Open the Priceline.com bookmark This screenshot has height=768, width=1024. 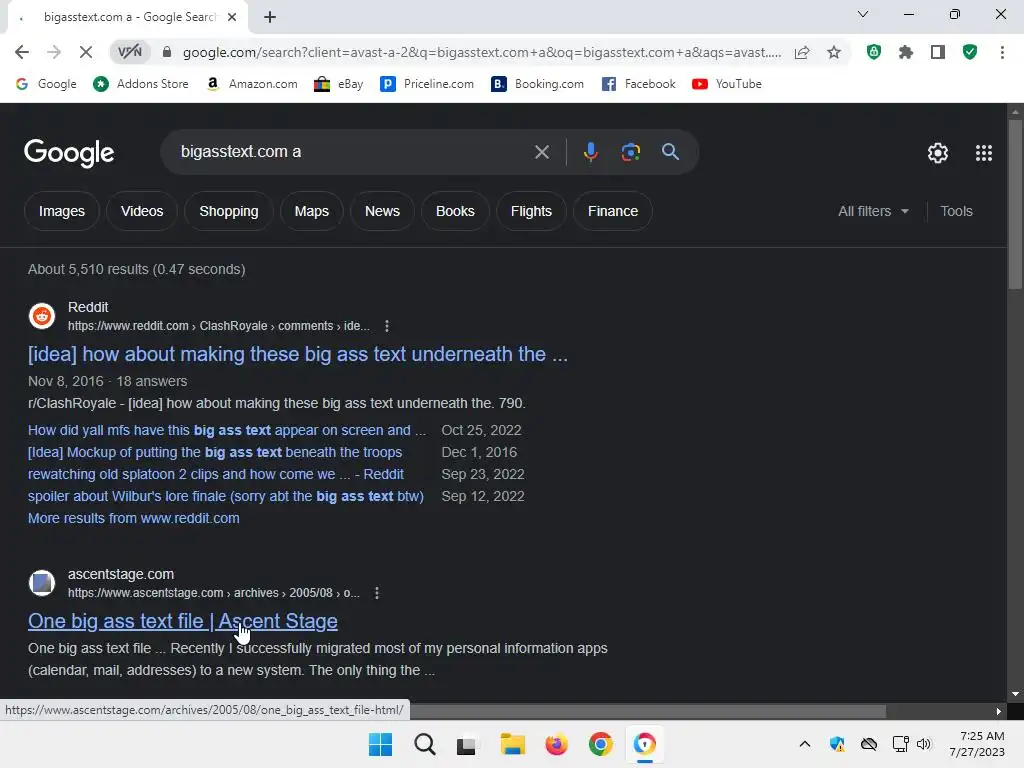[427, 84]
